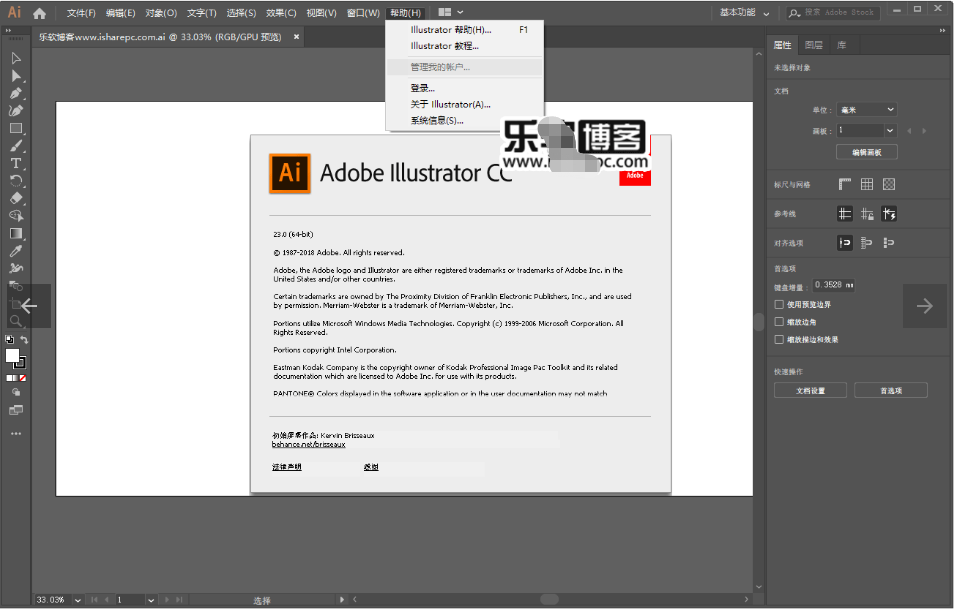Select the Curvature tool
The image size is (956, 612).
pos(16,111)
